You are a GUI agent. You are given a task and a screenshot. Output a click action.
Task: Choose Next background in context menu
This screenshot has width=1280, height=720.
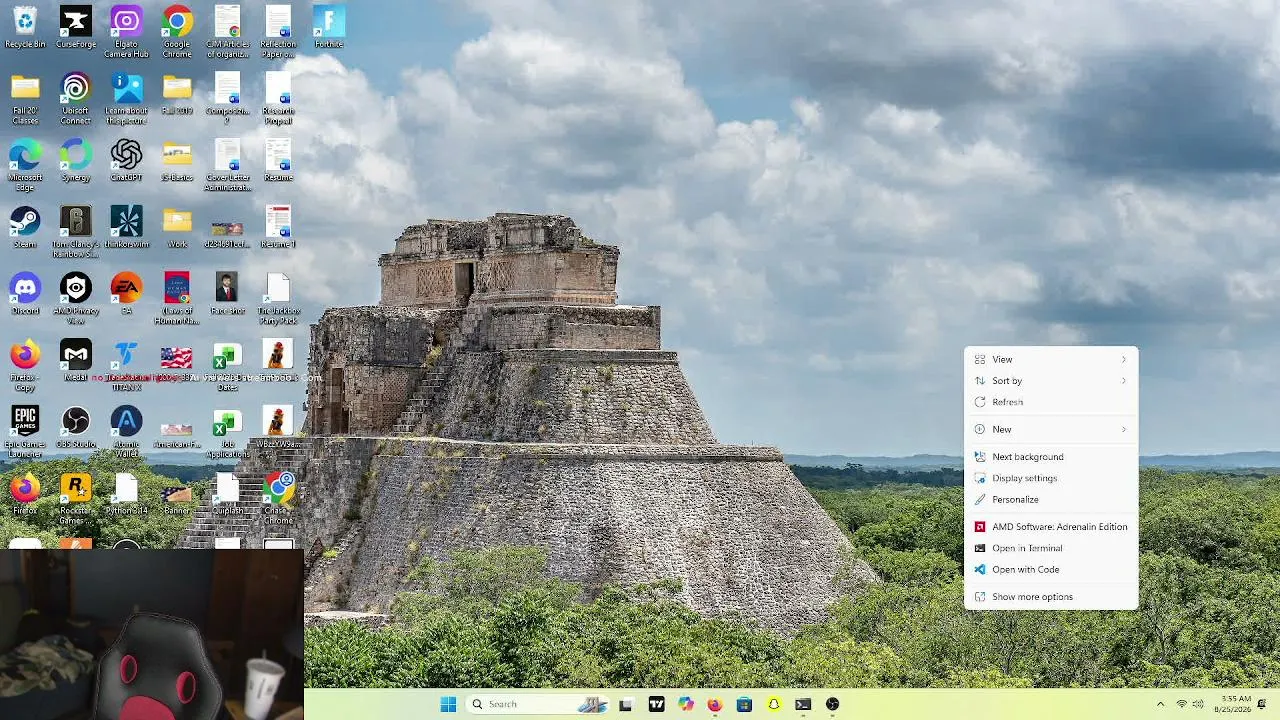click(1051, 456)
